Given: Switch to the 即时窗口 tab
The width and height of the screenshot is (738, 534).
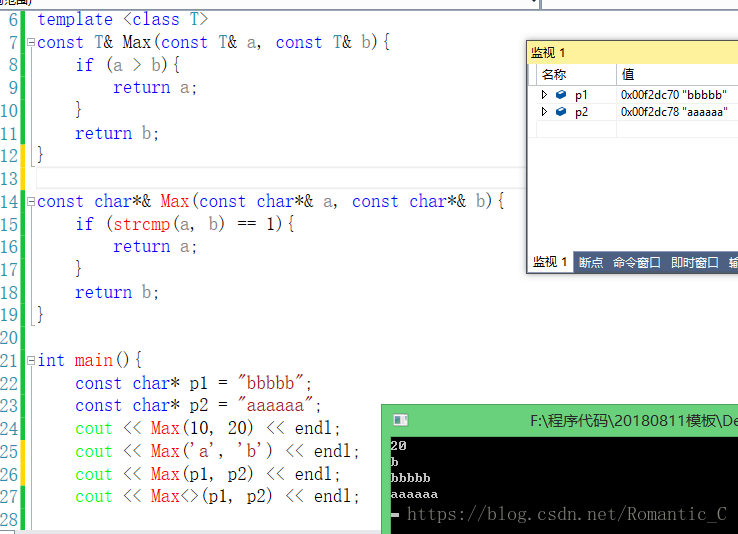Looking at the screenshot, I should 695,263.
